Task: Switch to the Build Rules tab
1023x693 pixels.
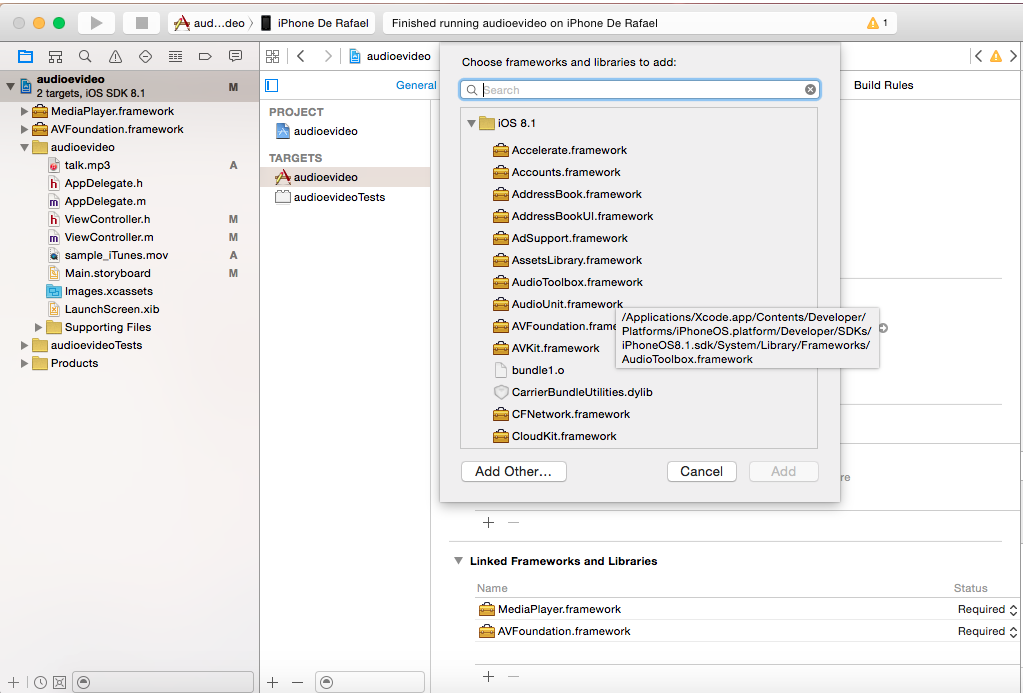Action: click(883, 85)
